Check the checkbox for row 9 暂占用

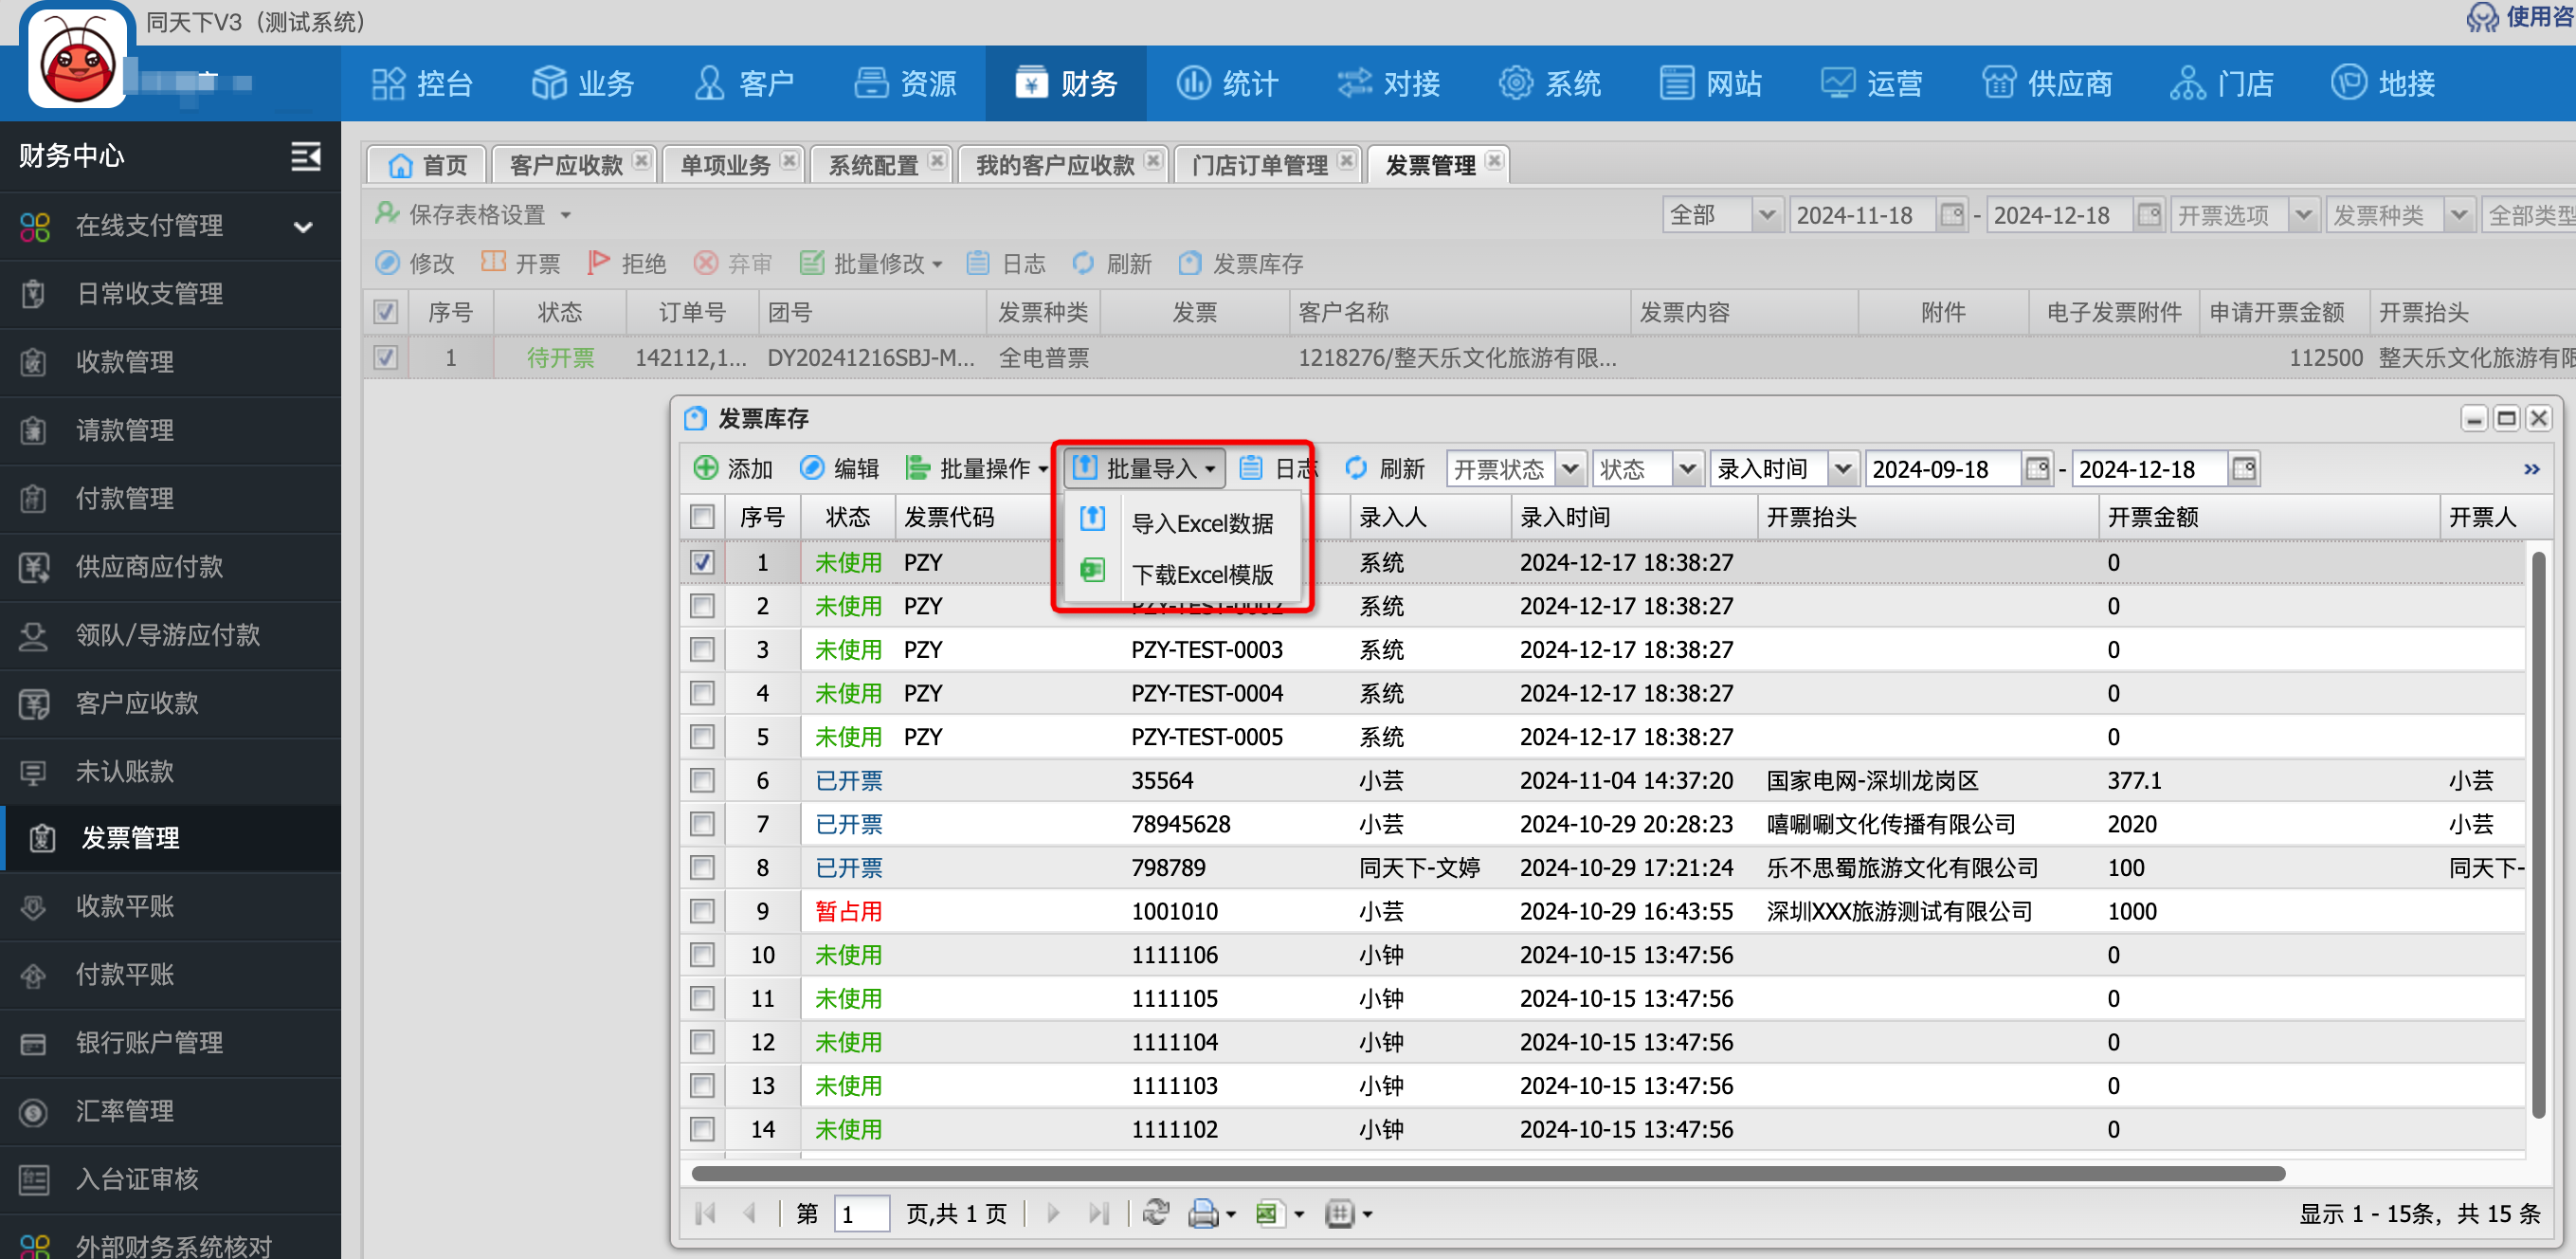point(702,911)
